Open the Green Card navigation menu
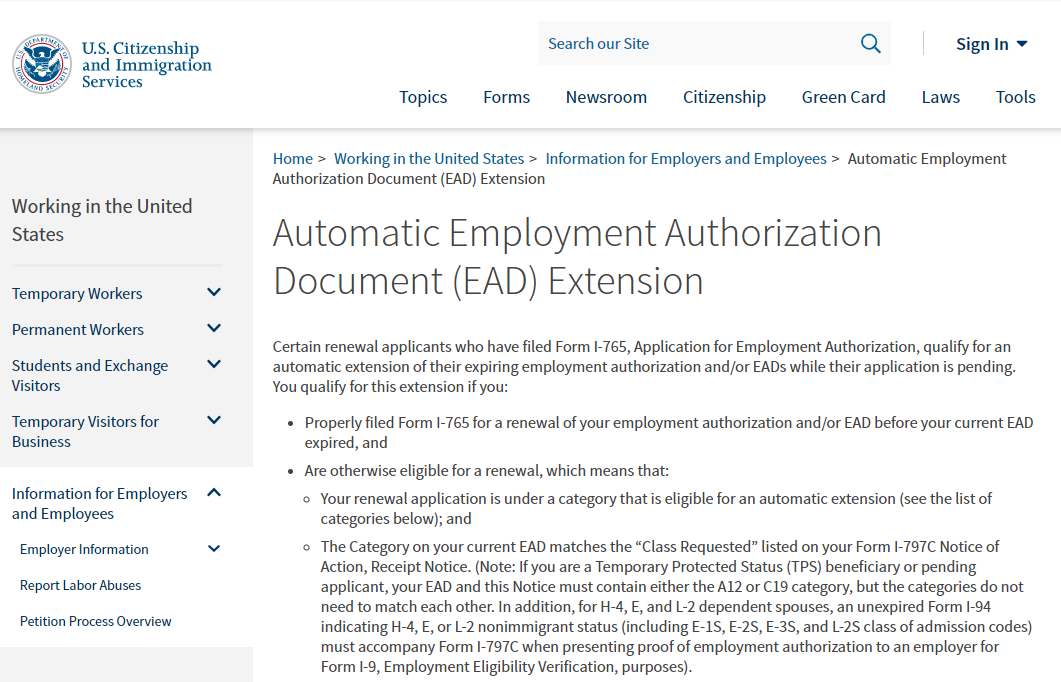1061x682 pixels. coord(843,97)
